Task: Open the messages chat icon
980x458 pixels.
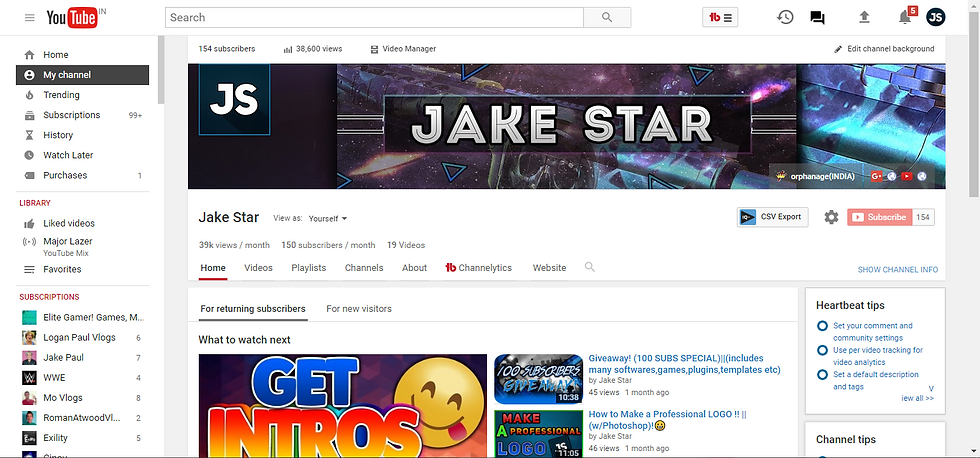Action: pyautogui.click(x=817, y=17)
